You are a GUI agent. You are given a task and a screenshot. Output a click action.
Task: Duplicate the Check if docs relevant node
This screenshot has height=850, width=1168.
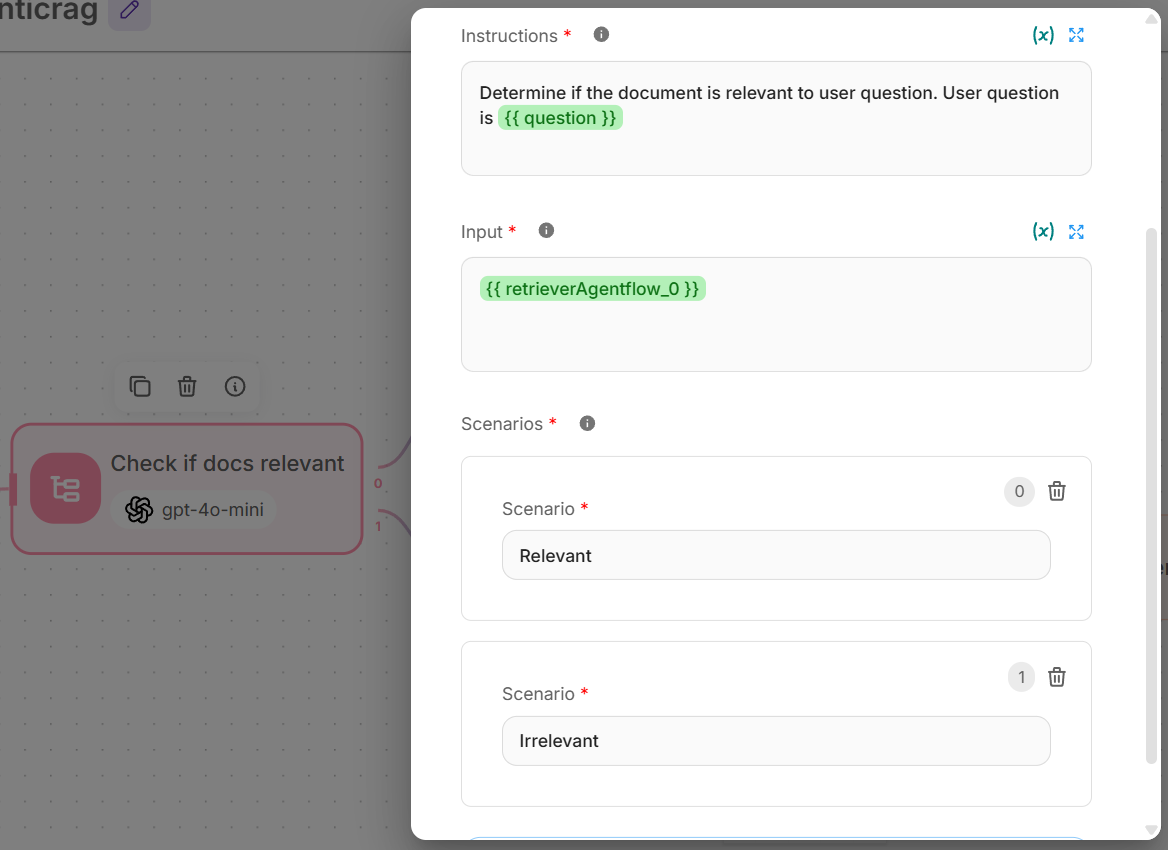coord(140,386)
